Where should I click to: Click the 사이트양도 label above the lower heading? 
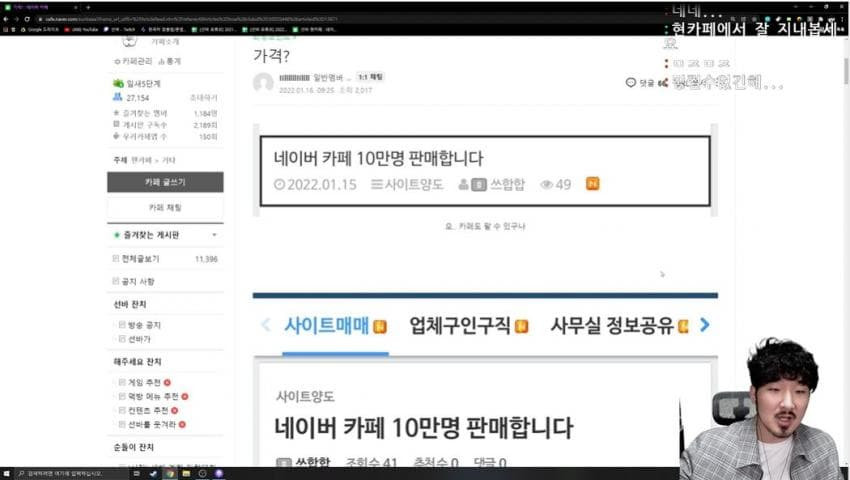[x=305, y=396]
